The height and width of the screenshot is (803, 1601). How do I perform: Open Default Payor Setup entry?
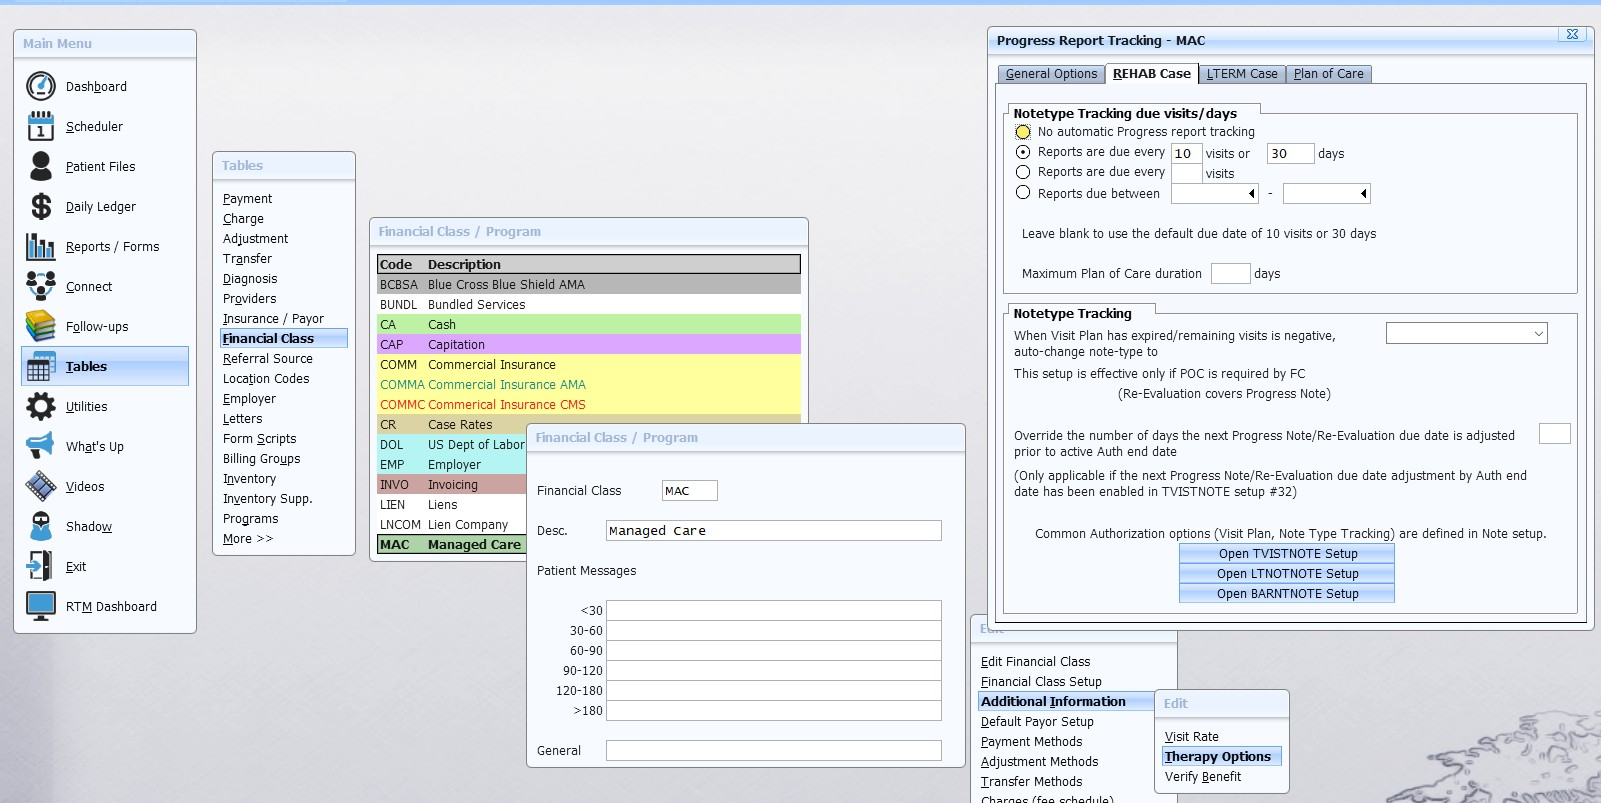click(1037, 721)
